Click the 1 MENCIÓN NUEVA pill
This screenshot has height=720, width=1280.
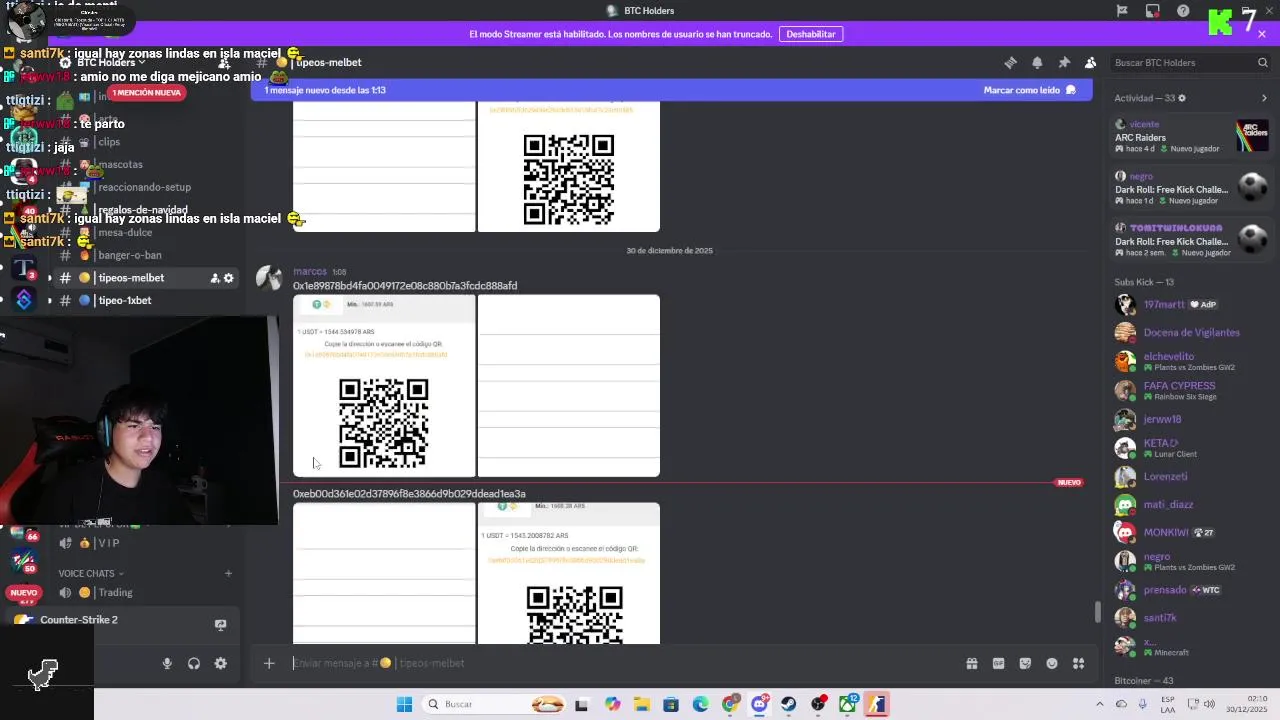(x=147, y=93)
